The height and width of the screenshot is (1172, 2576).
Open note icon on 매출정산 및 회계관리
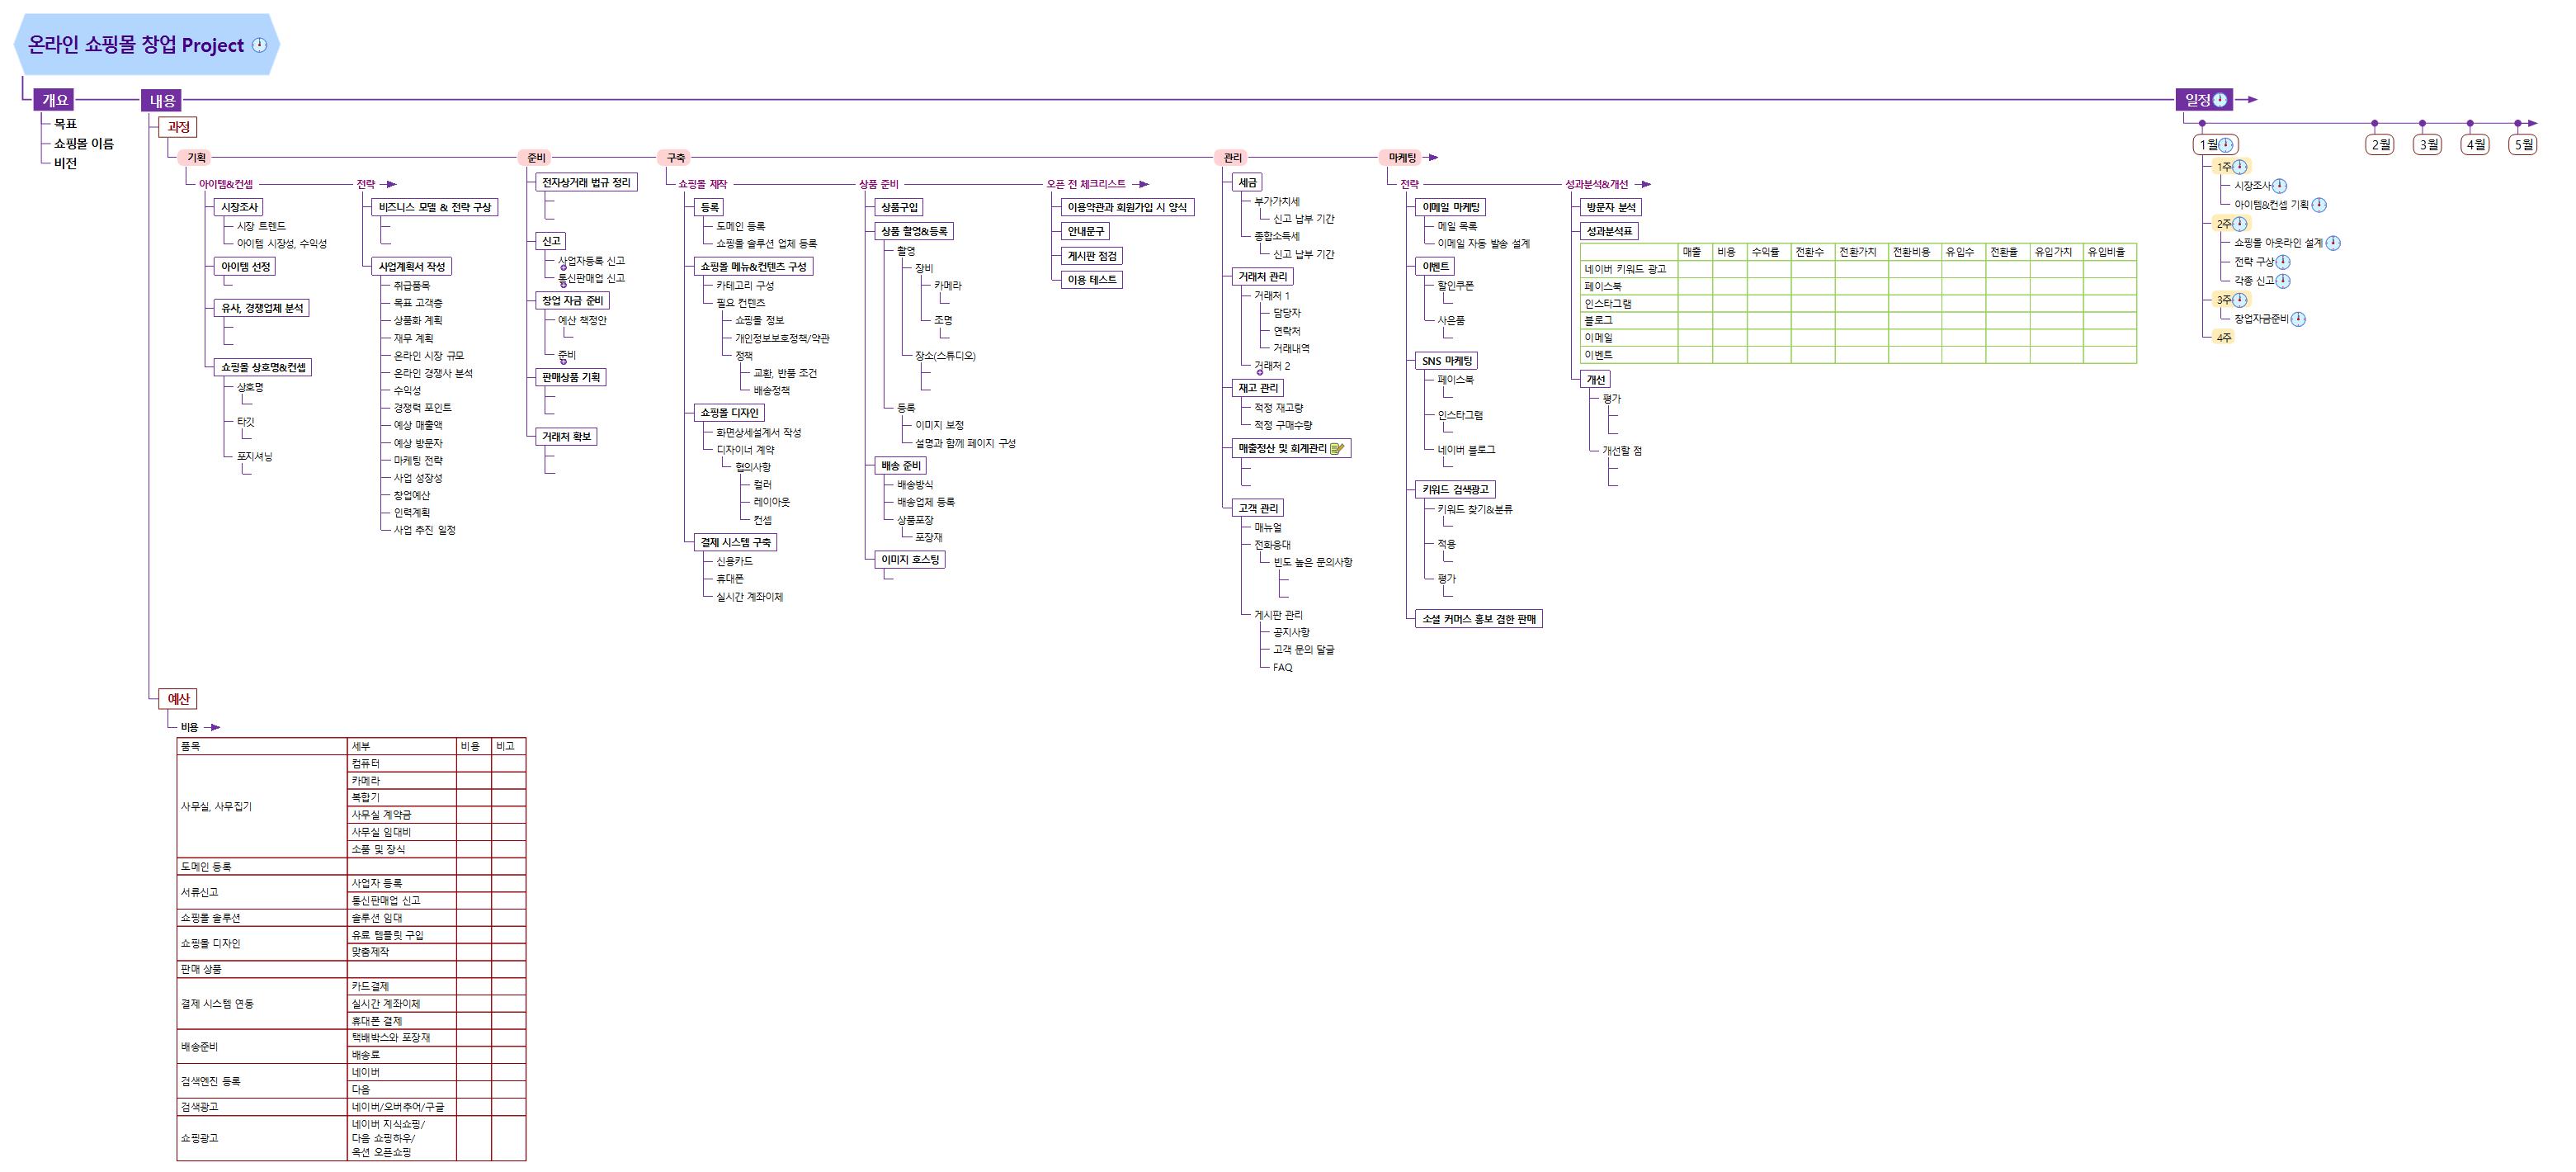1337,449
